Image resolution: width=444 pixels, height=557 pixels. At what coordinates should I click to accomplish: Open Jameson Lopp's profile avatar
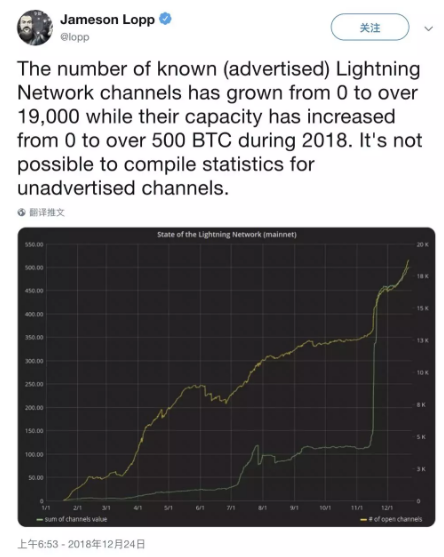(35, 28)
